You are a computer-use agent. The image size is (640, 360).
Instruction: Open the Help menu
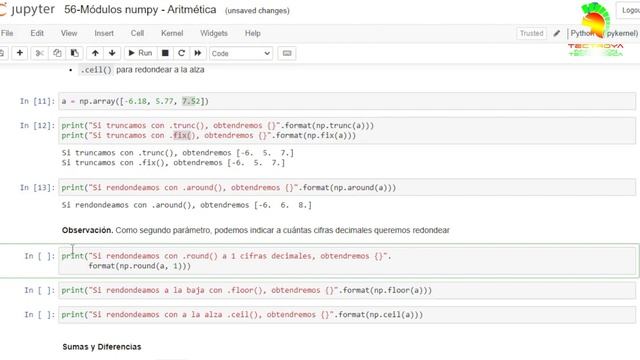pyautogui.click(x=253, y=33)
